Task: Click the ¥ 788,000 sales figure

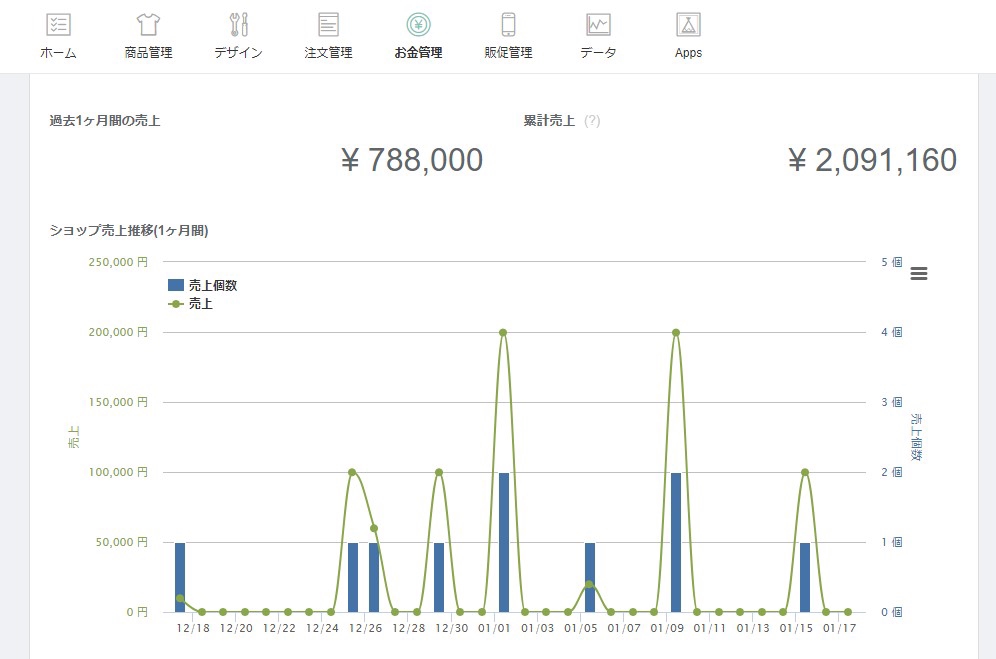Action: 412,160
